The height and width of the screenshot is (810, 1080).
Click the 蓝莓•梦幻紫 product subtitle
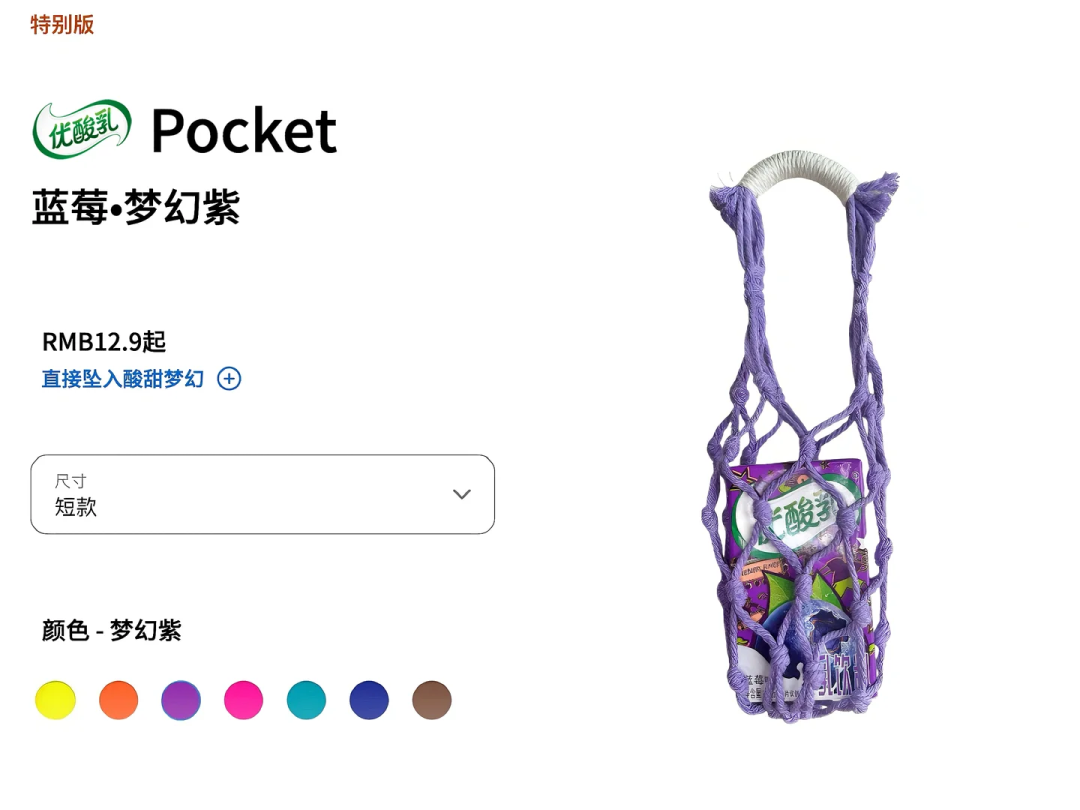click(136, 207)
